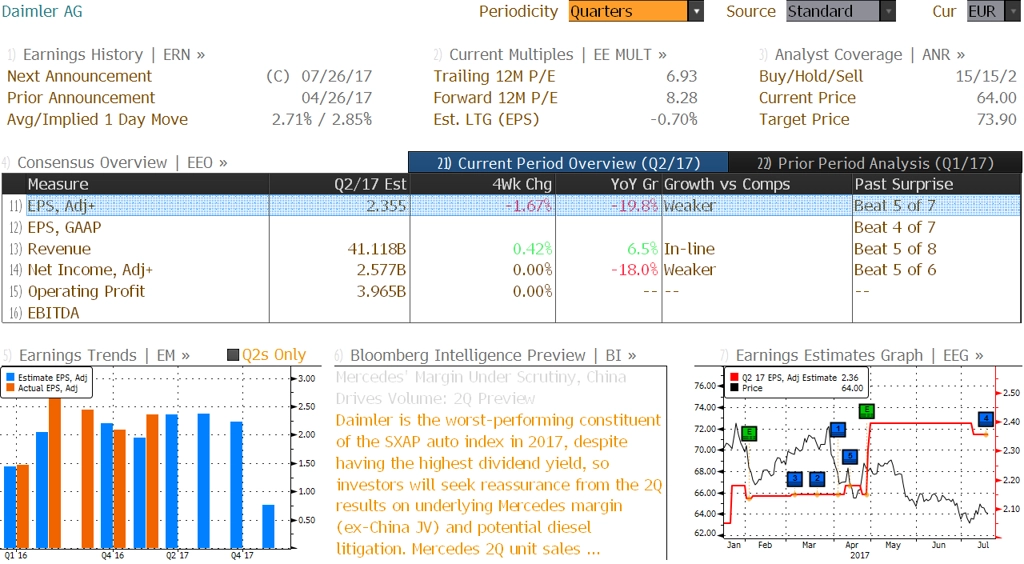Image resolution: width=1024 pixels, height=564 pixels.
Task: Select the 16) EBITDA measure row
Action: pyautogui.click(x=511, y=313)
